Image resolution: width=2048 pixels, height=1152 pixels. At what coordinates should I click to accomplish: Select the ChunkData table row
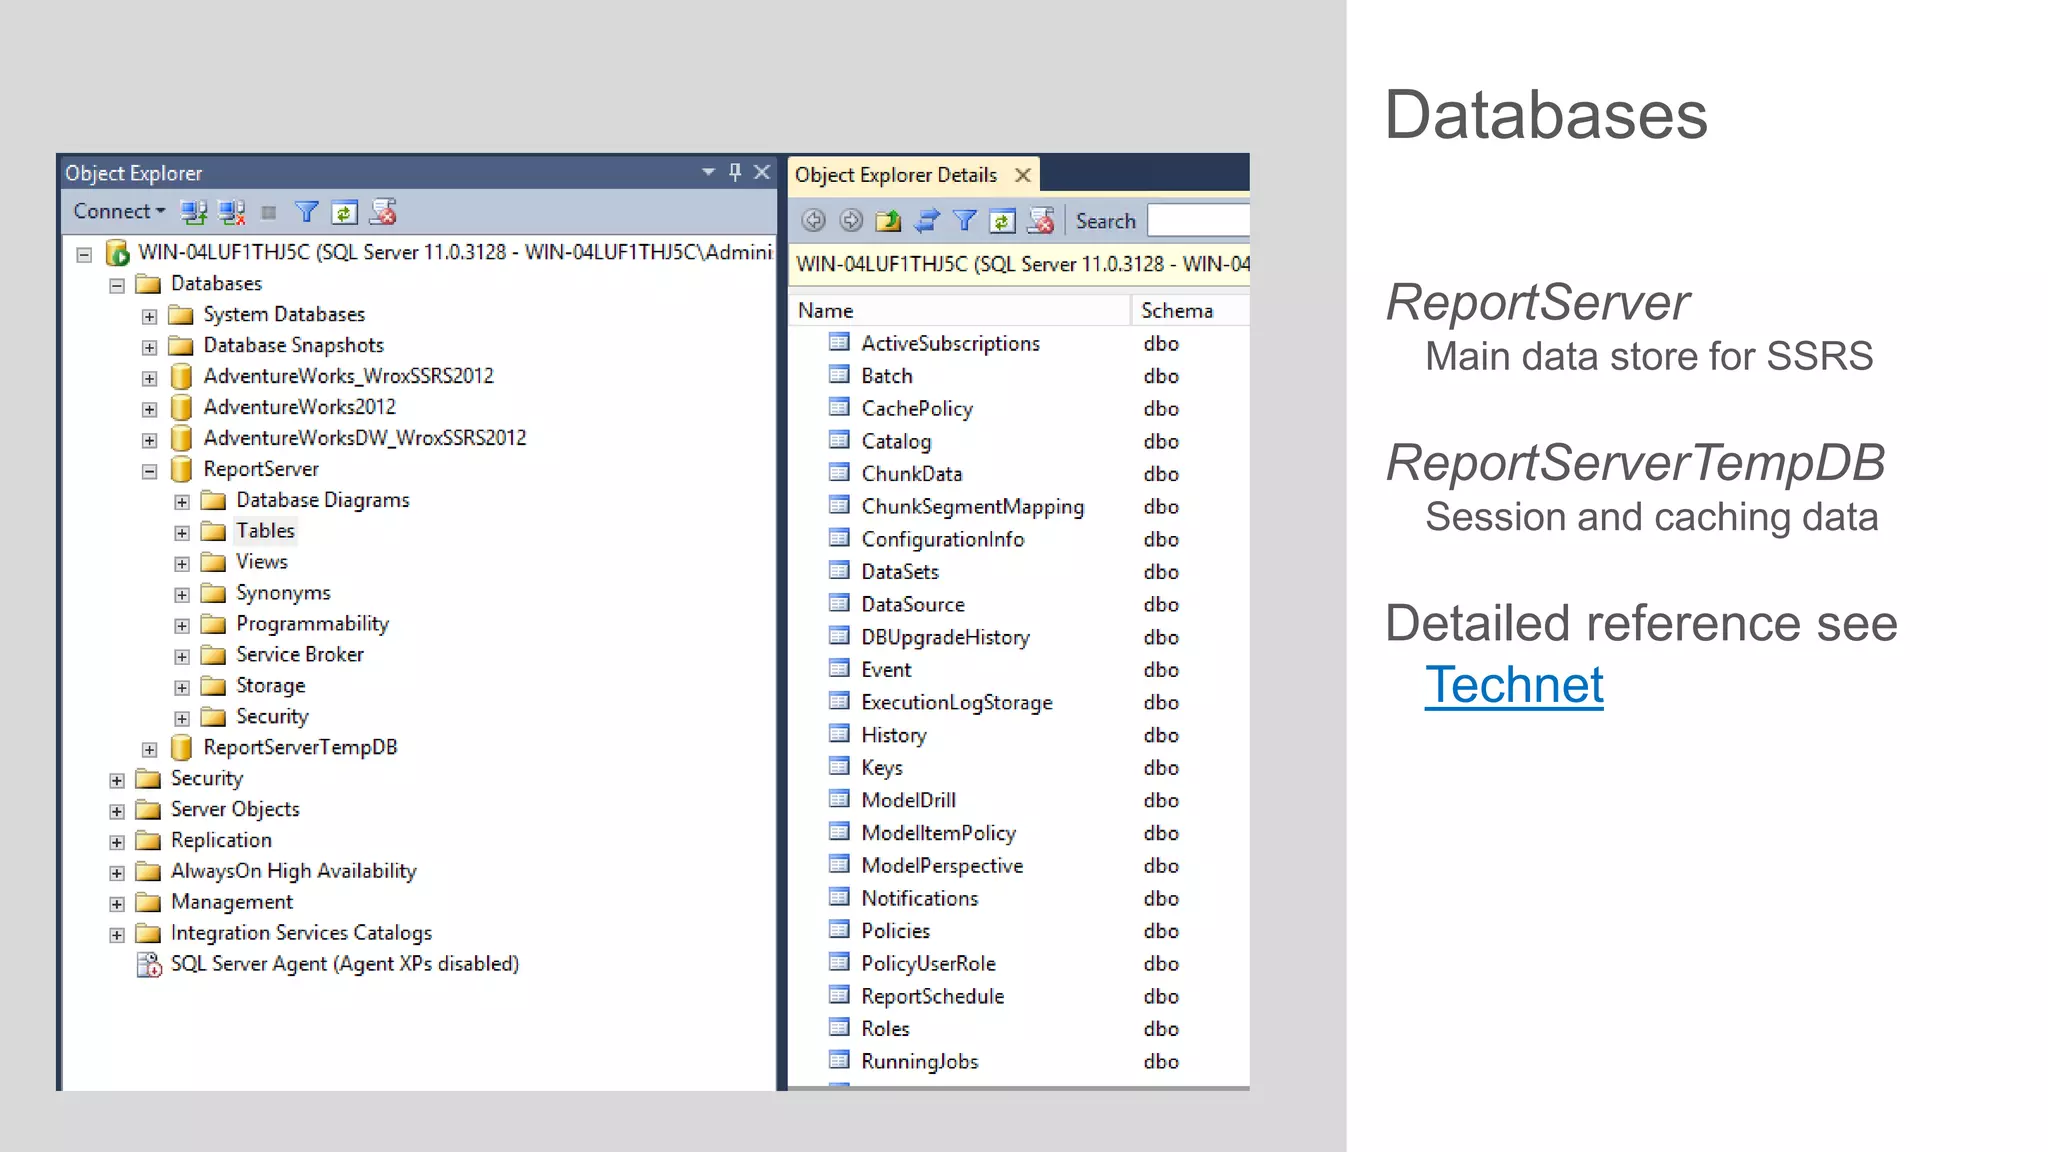tap(1019, 474)
